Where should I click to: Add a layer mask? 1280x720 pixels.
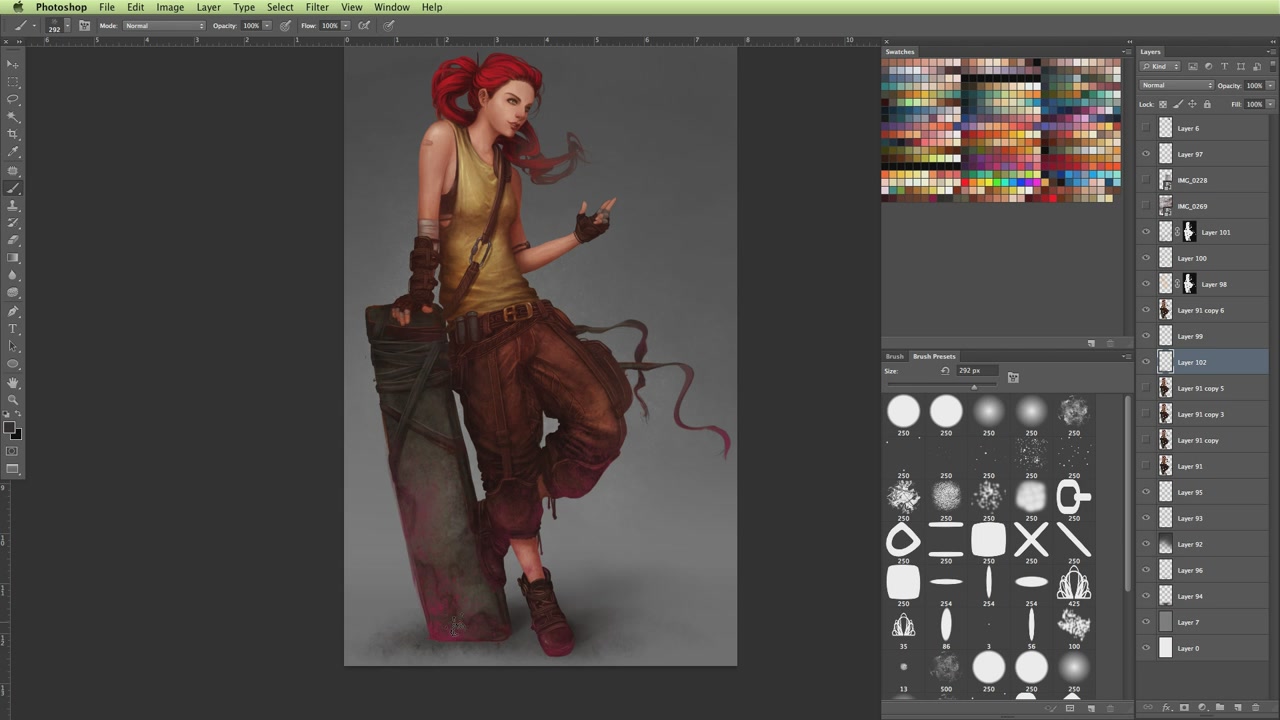tap(1184, 708)
